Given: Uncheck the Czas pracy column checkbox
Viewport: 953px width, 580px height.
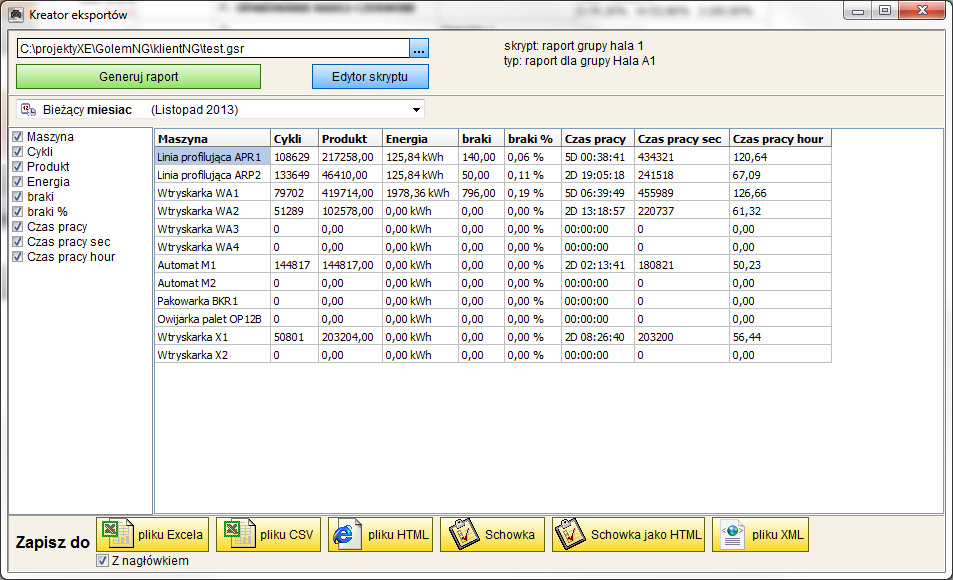Looking at the screenshot, I should tap(18, 227).
